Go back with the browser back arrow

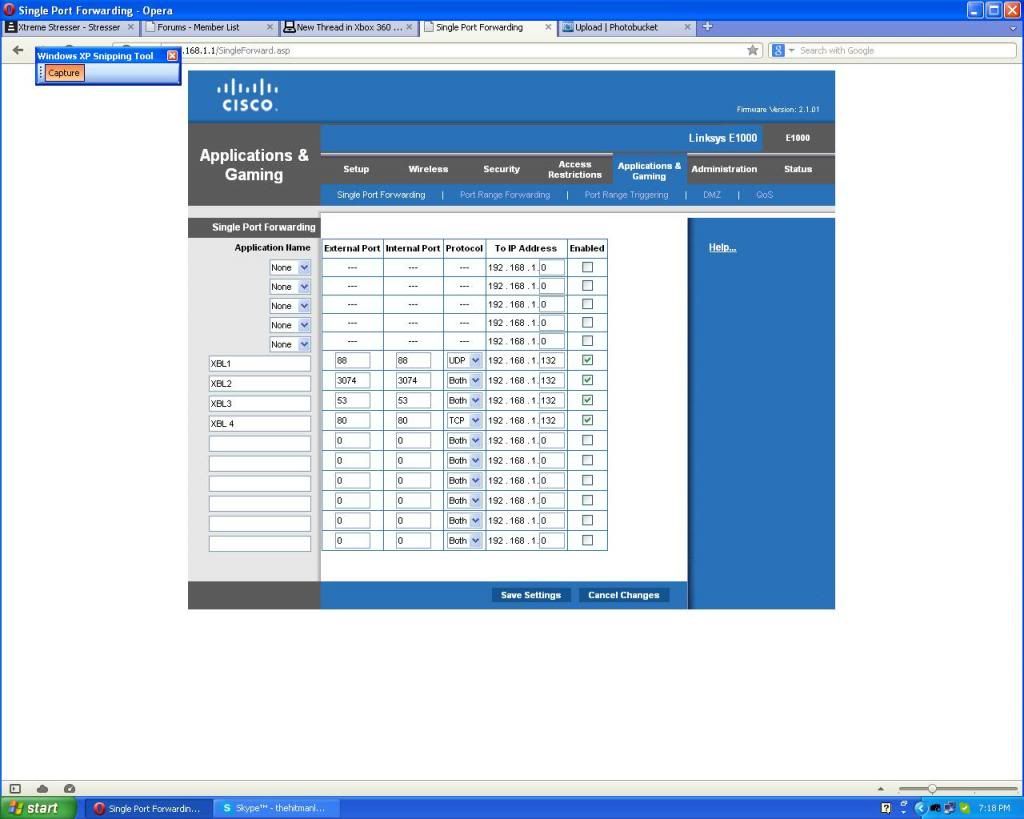18,50
